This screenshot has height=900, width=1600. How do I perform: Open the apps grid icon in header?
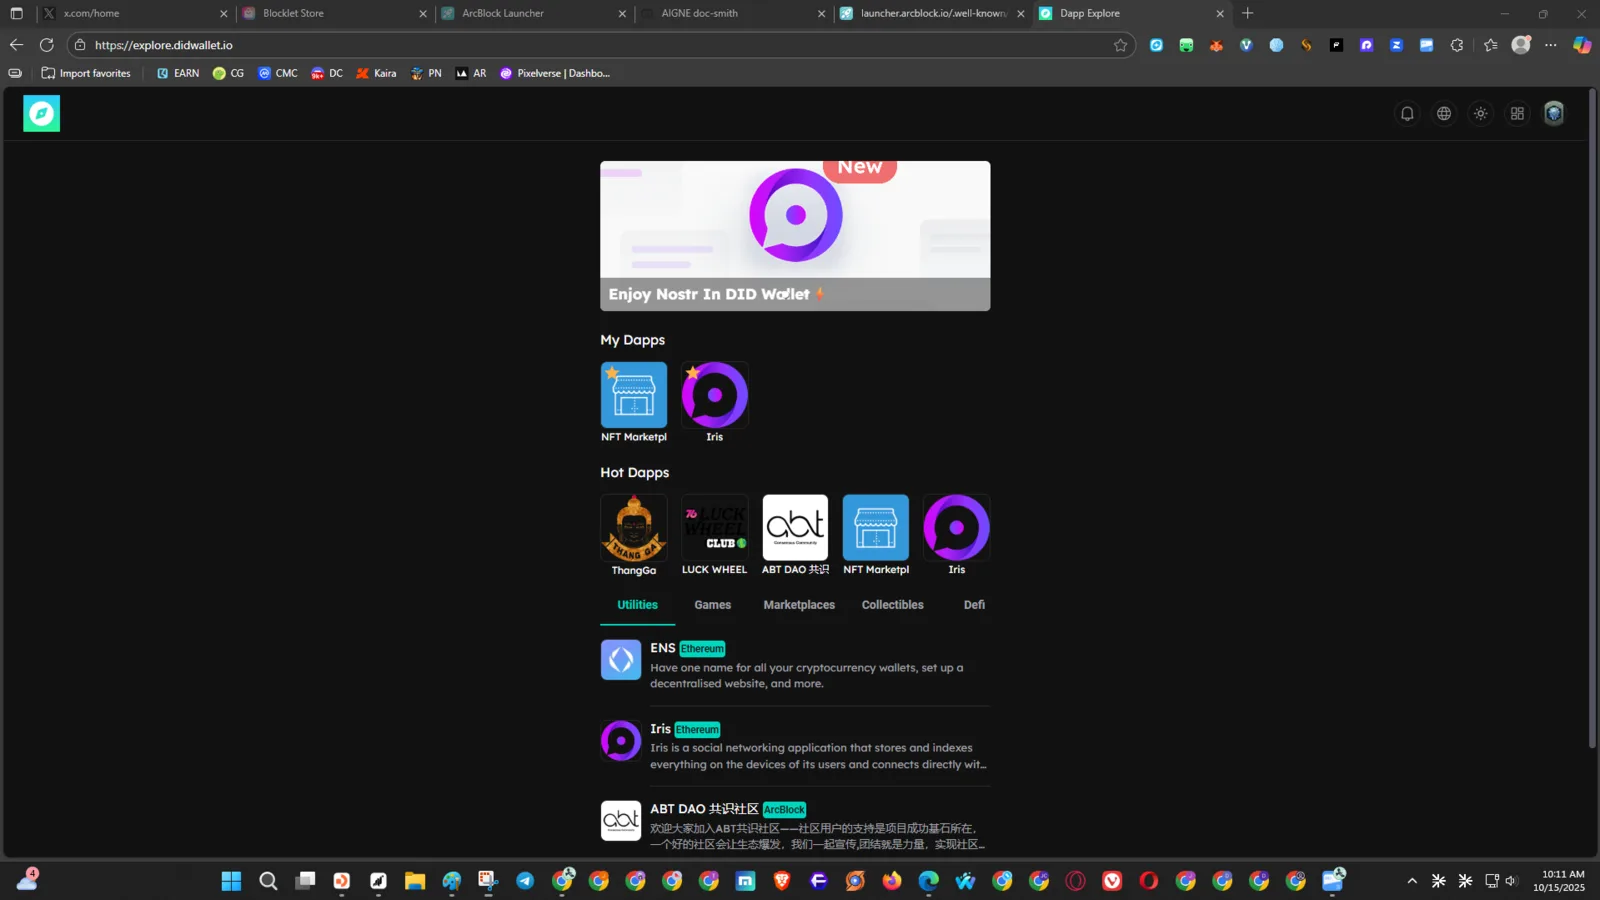coord(1517,114)
